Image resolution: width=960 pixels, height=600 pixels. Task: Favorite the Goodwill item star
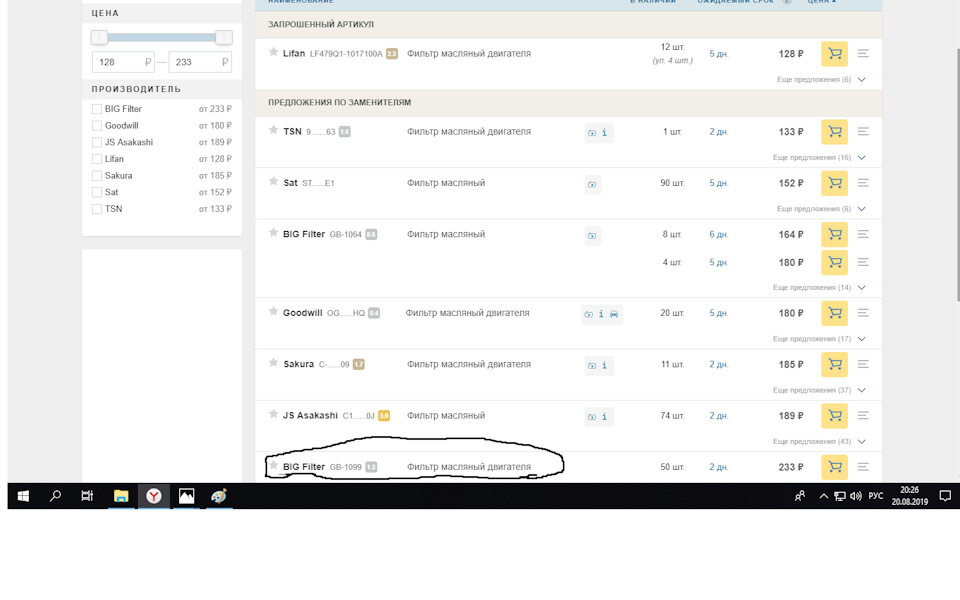(274, 311)
